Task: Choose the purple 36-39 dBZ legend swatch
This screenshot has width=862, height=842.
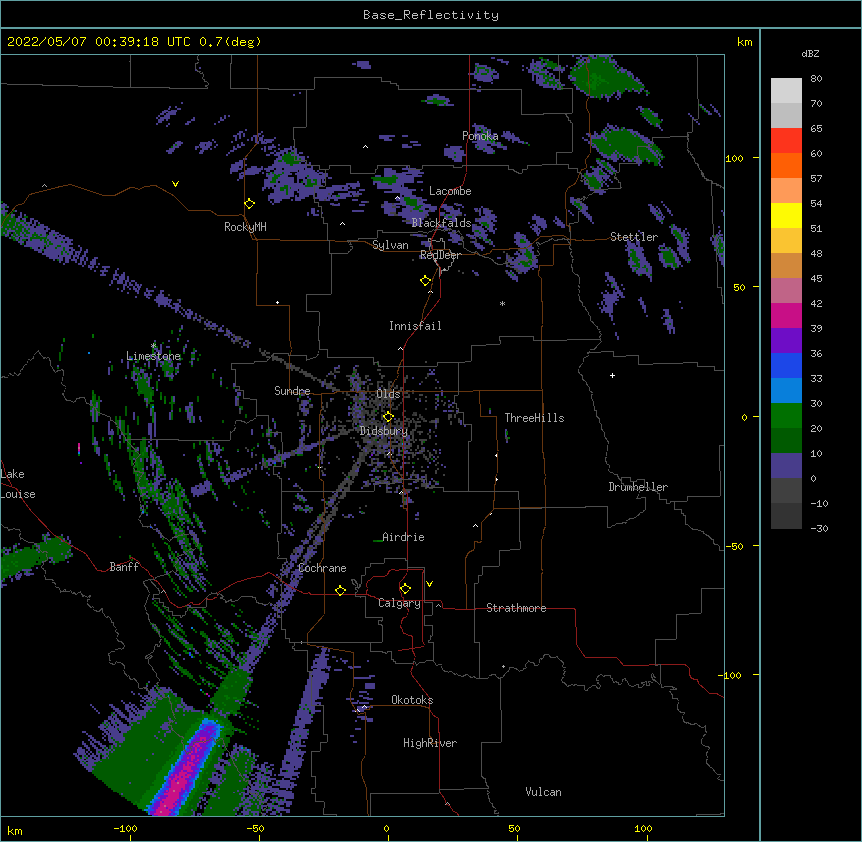Action: click(x=786, y=341)
